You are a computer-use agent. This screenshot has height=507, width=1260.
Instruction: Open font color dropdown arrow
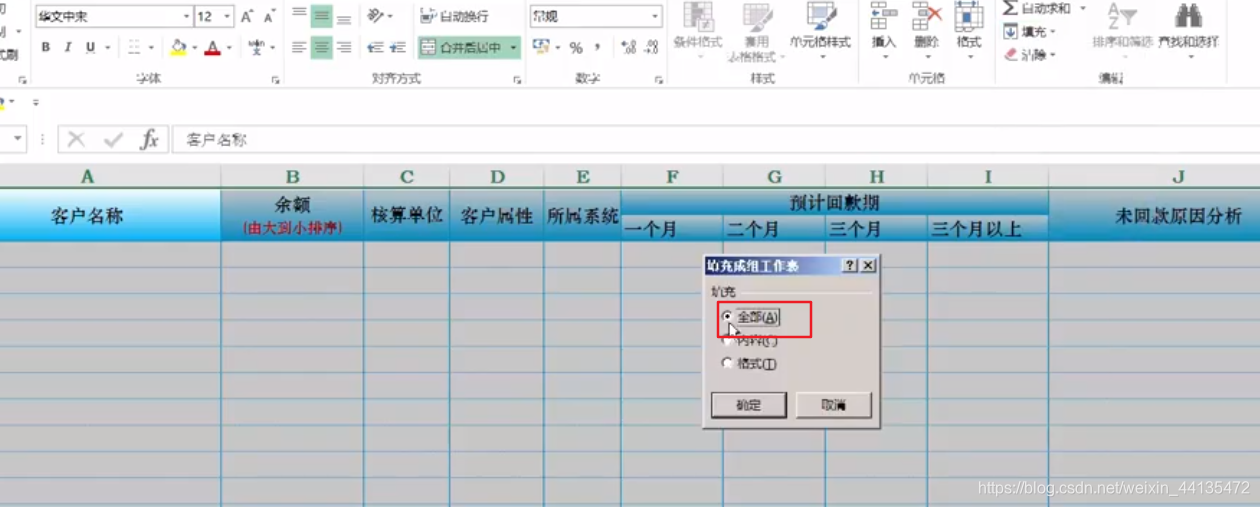229,47
